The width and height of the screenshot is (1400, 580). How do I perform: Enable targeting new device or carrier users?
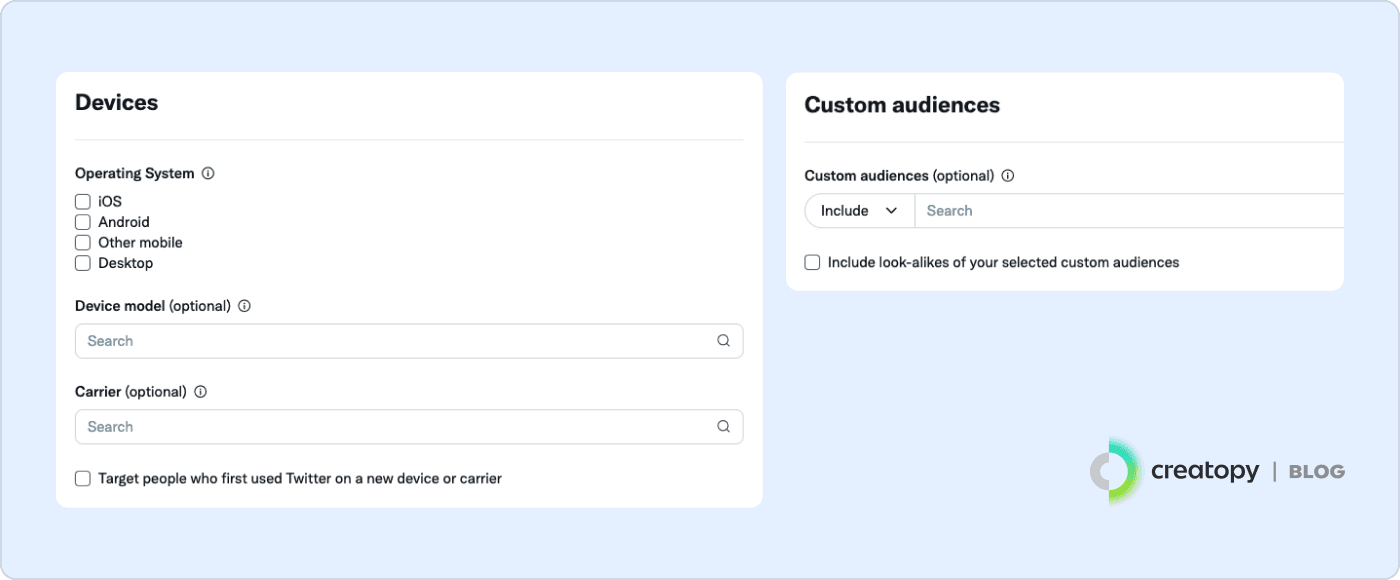pyautogui.click(x=83, y=479)
